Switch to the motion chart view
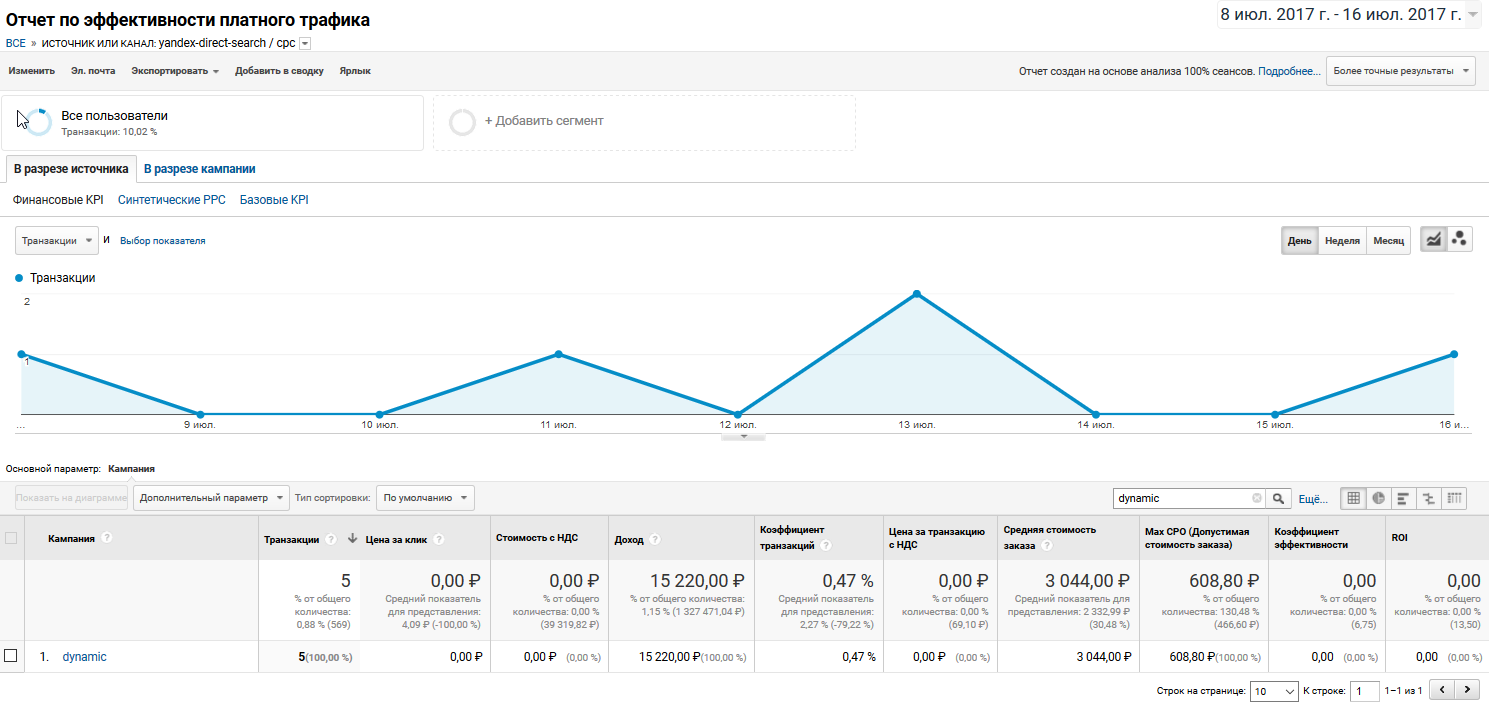Screen dimensions: 1489x704 coord(1460,240)
